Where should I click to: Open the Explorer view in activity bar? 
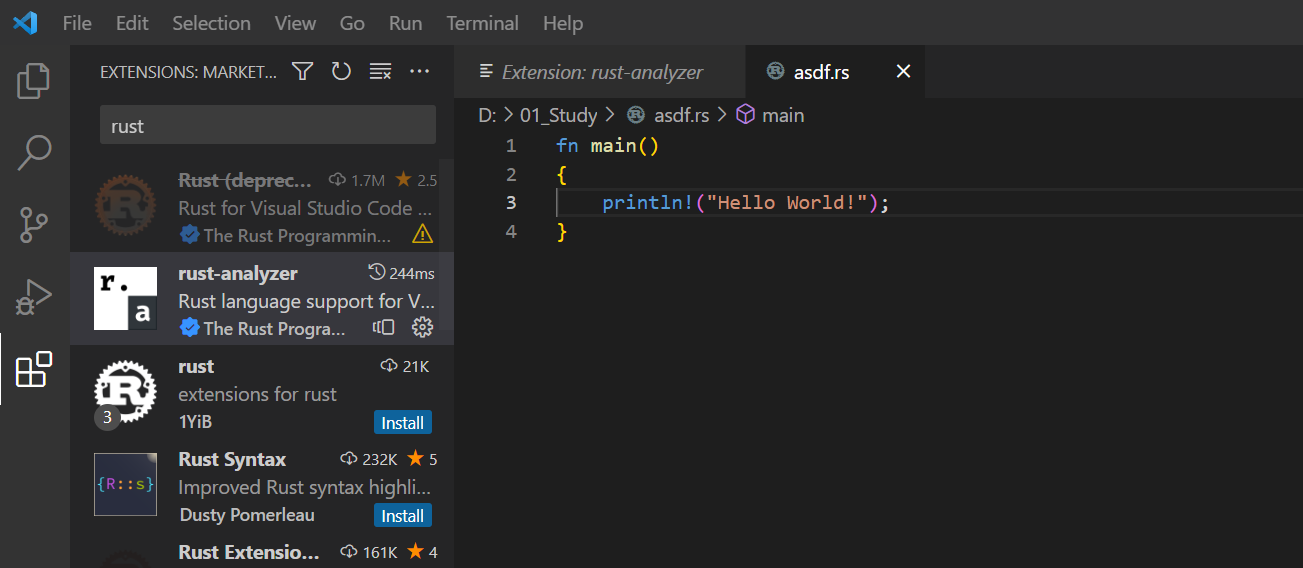34,81
